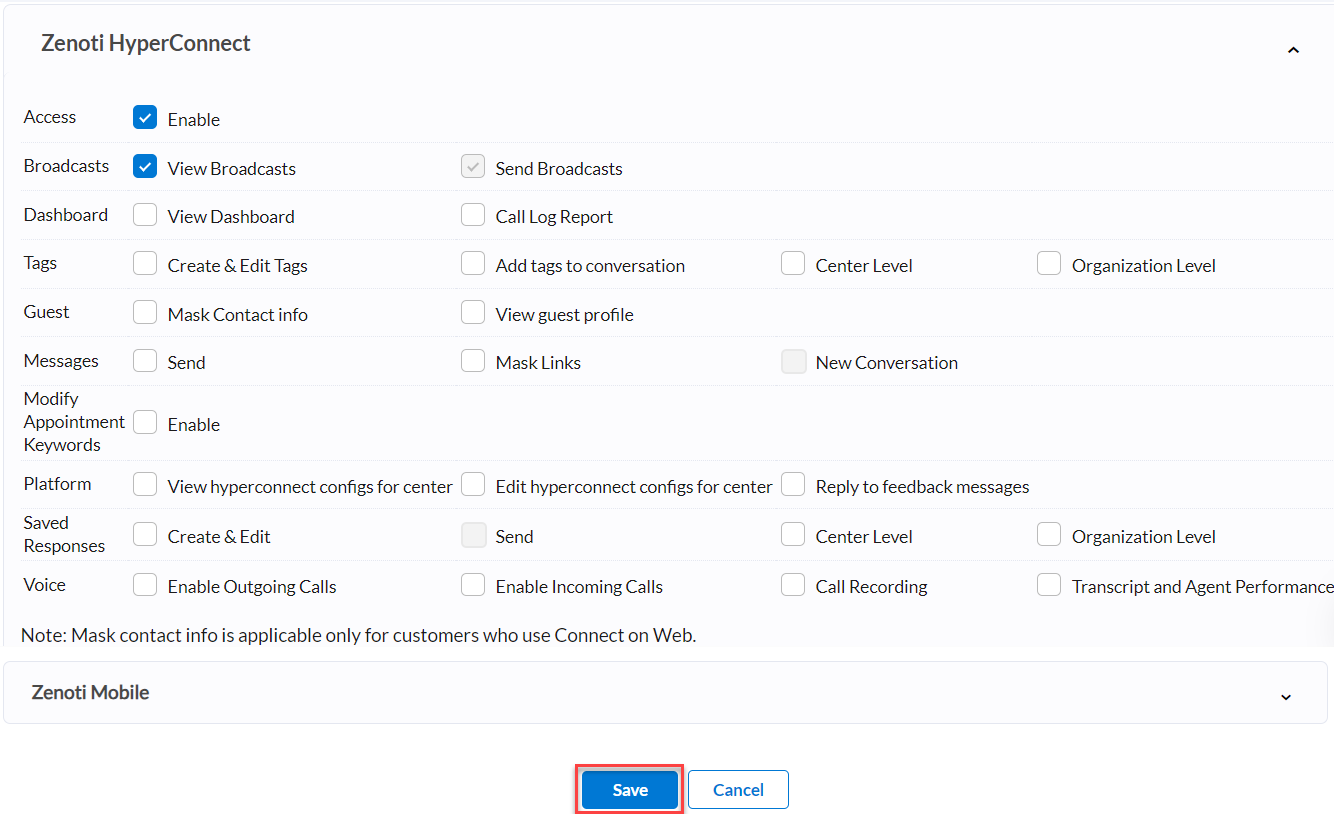Check the Messages Send checkbox

pyautogui.click(x=145, y=361)
